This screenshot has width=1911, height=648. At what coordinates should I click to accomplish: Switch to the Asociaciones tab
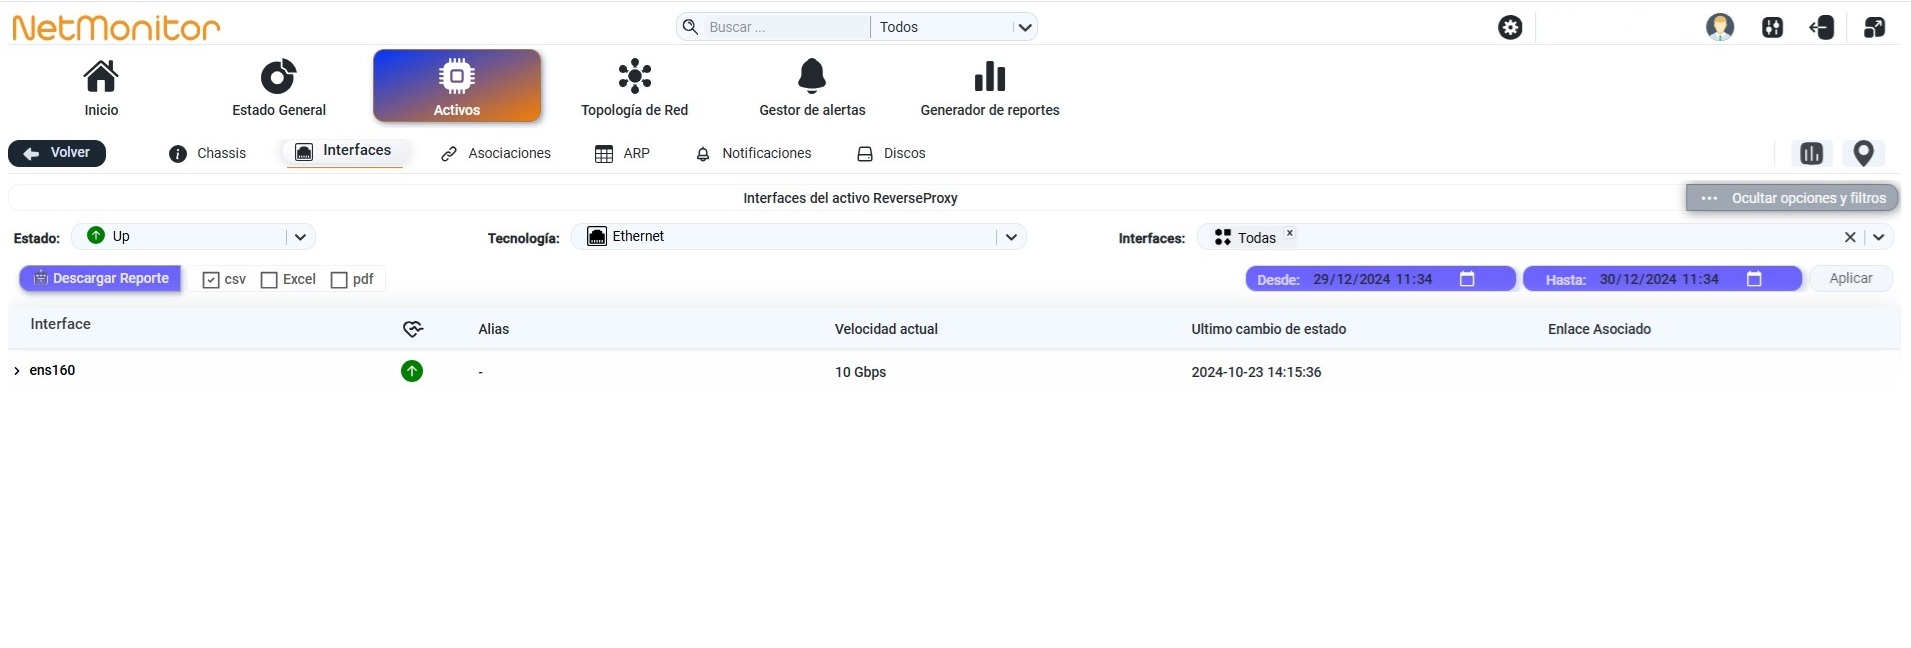[496, 153]
